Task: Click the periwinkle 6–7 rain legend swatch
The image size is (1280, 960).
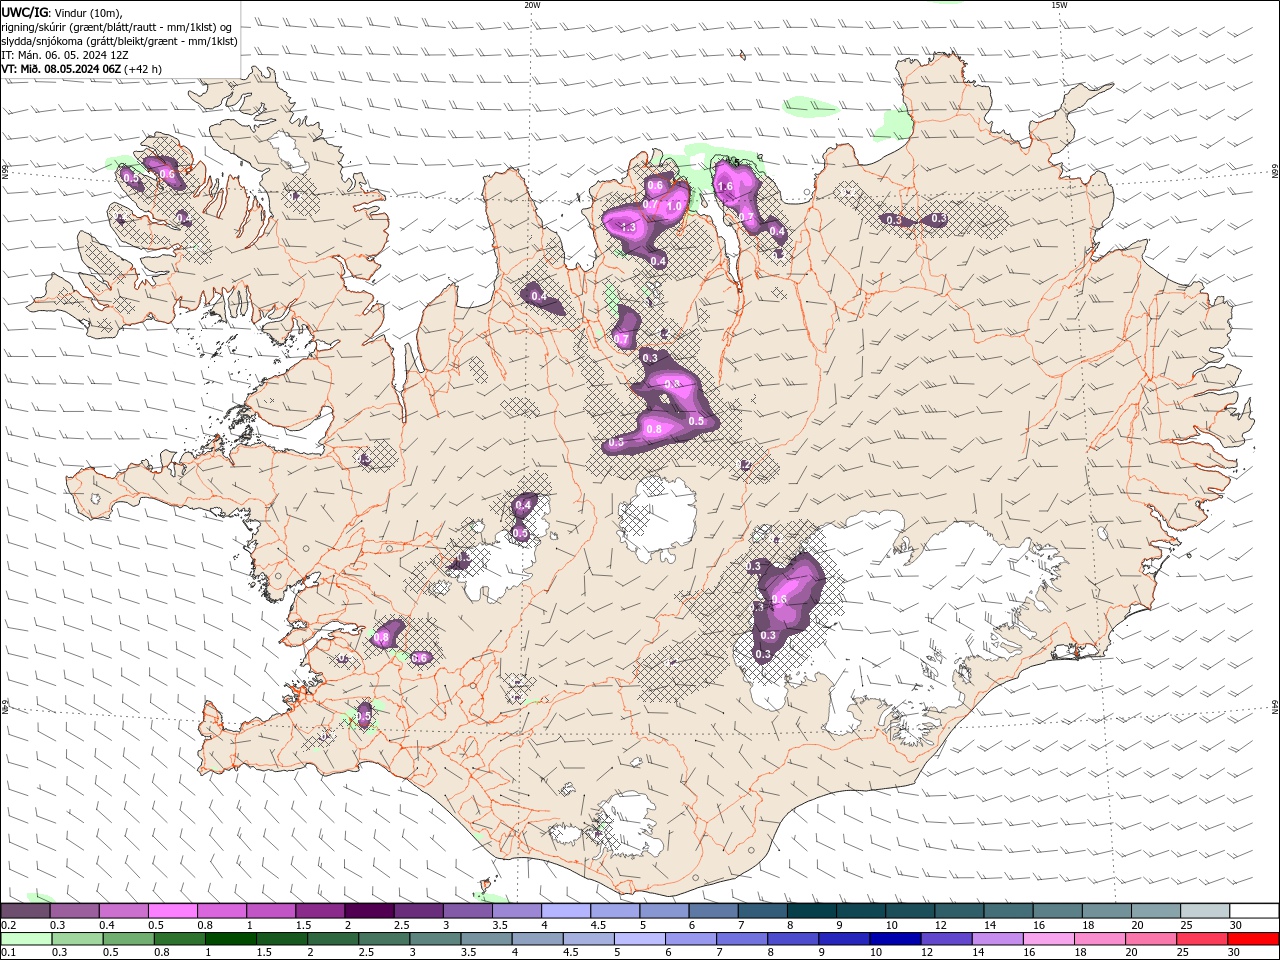Action: click(x=690, y=939)
